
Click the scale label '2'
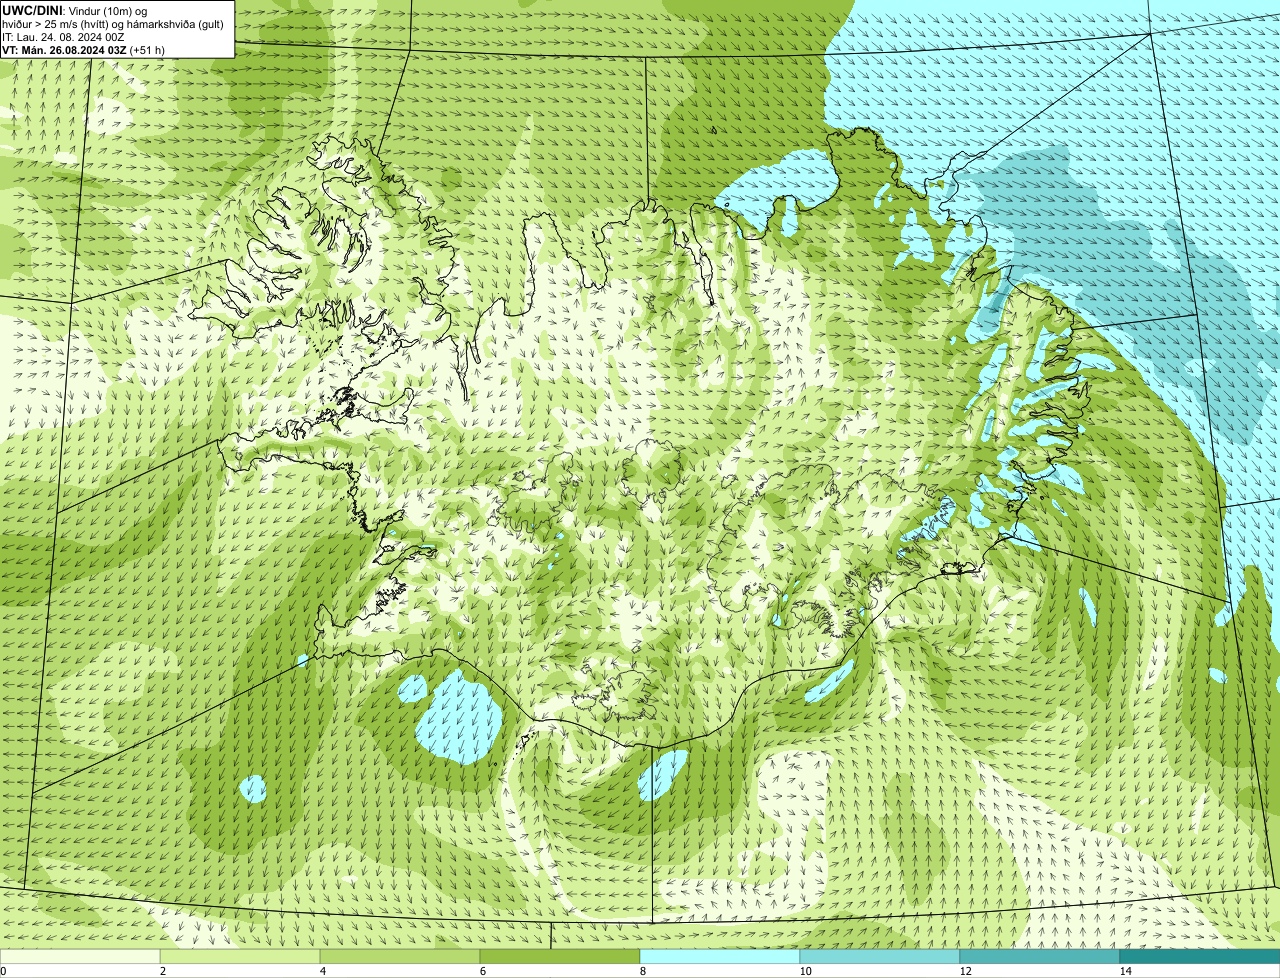pos(162,971)
